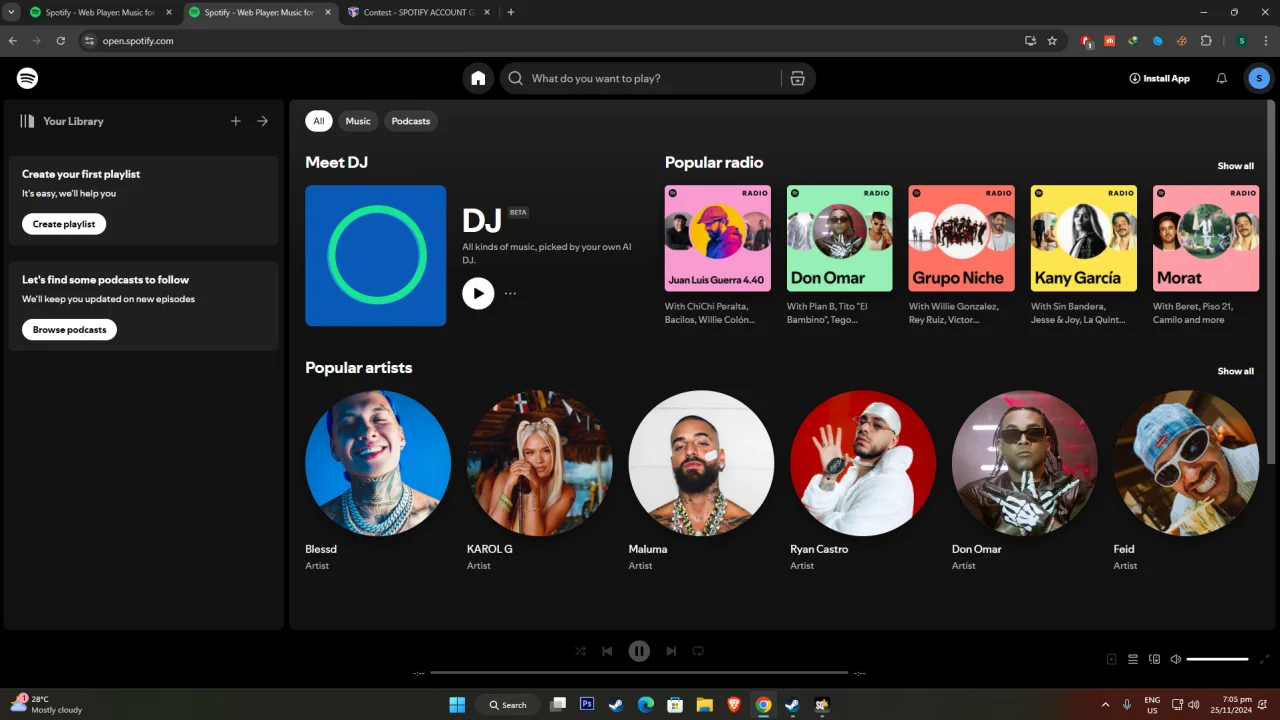Open the KAROL G artist card
This screenshot has width=1280, height=720.
(540, 483)
